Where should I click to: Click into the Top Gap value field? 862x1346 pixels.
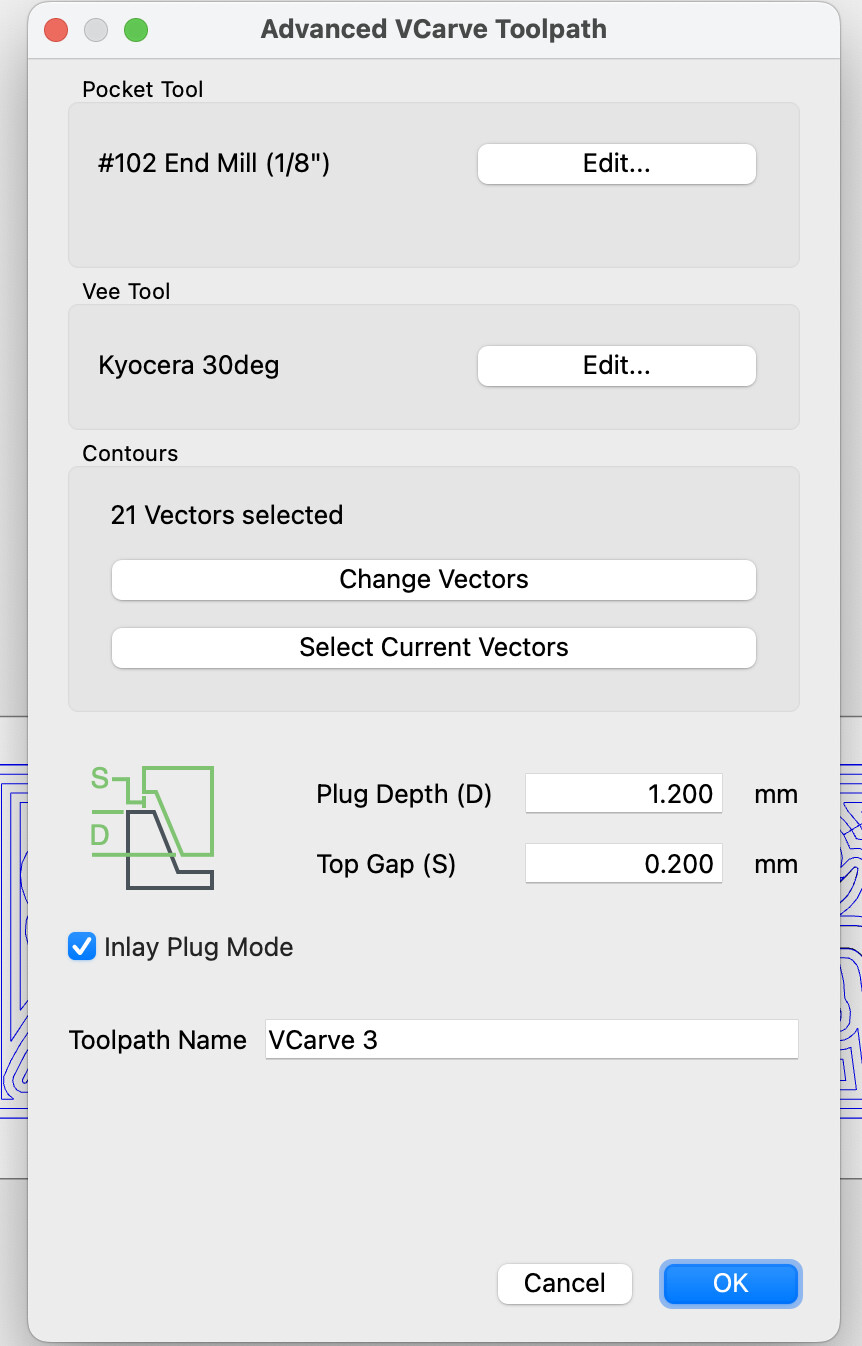623,864
